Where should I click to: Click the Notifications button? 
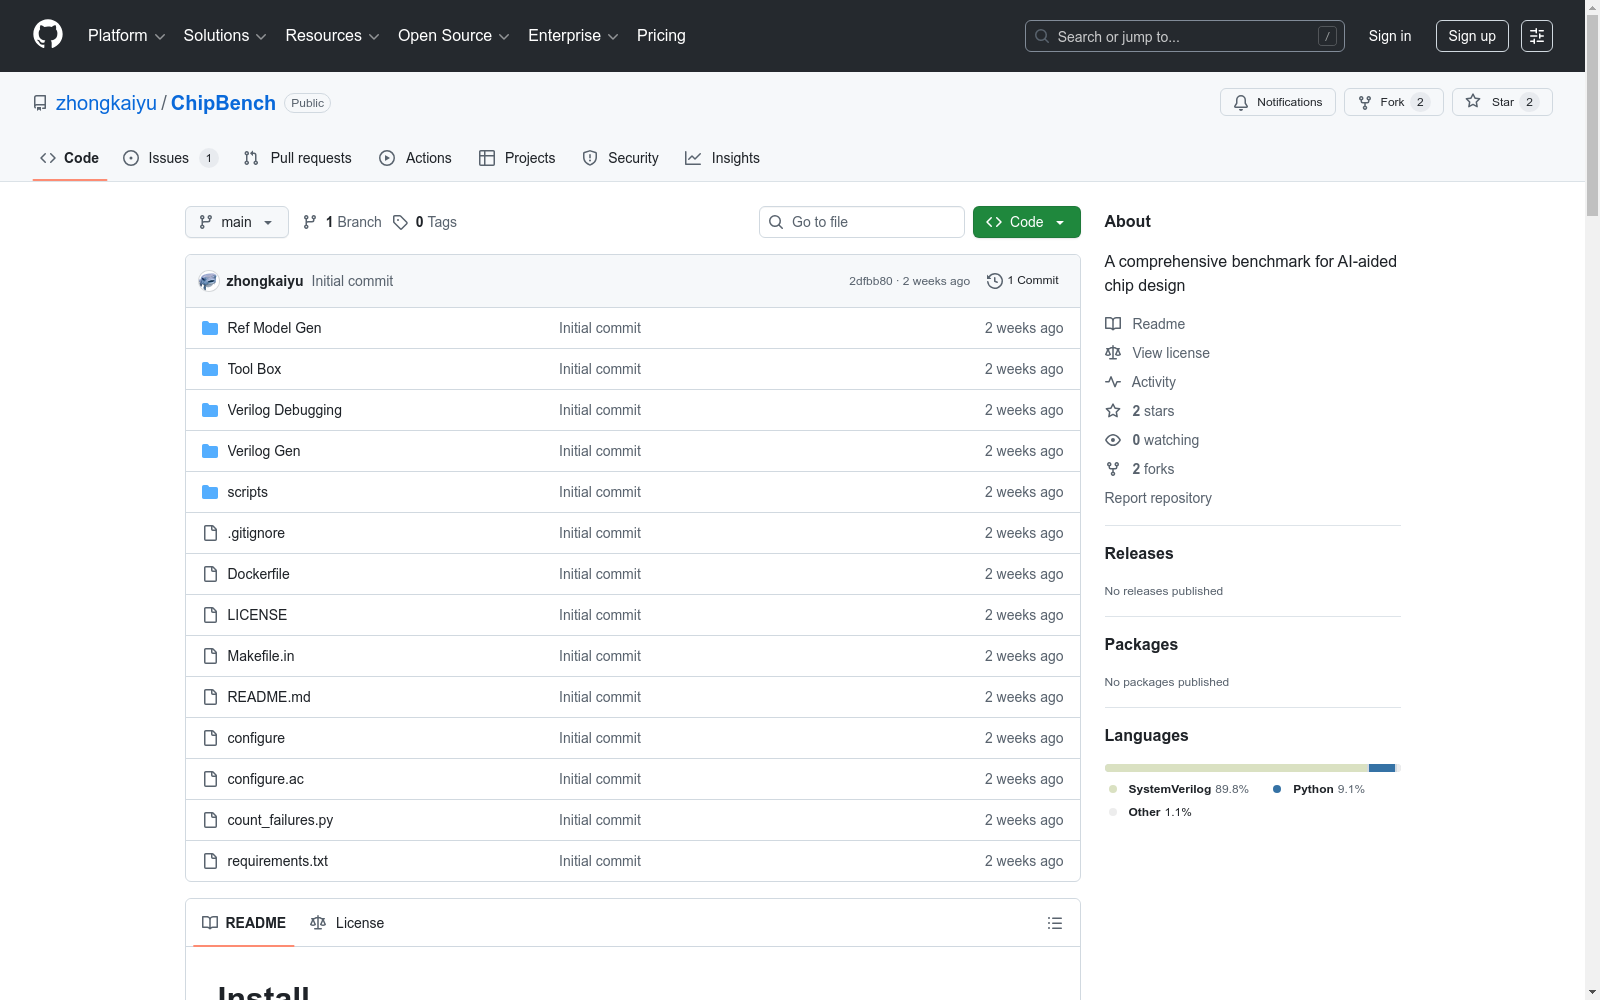[x=1278, y=102]
